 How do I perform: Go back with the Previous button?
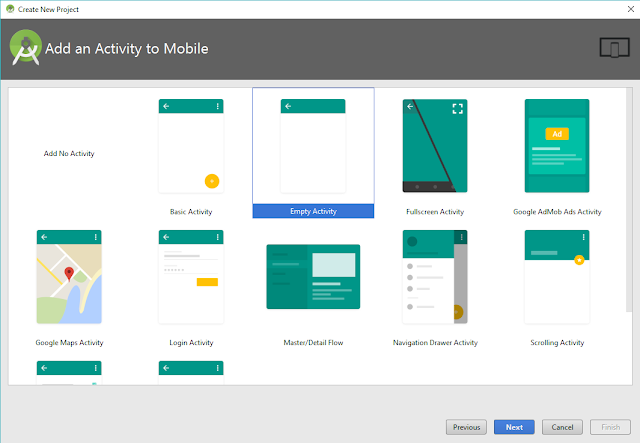(466, 427)
